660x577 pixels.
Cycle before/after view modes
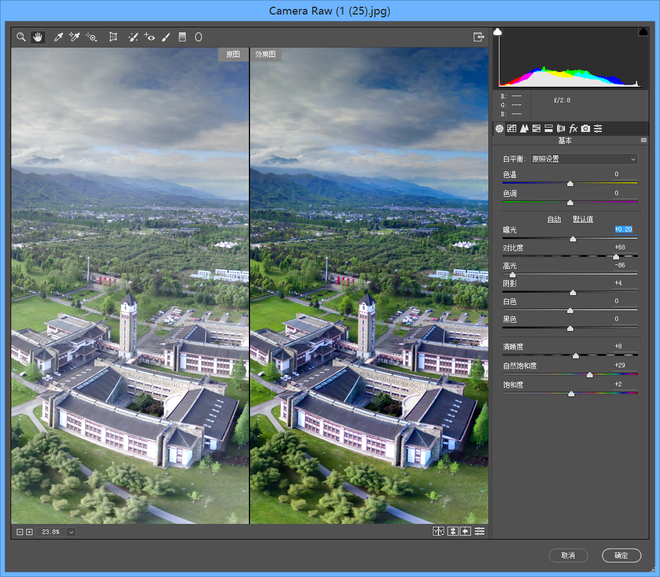pyautogui.click(x=438, y=531)
